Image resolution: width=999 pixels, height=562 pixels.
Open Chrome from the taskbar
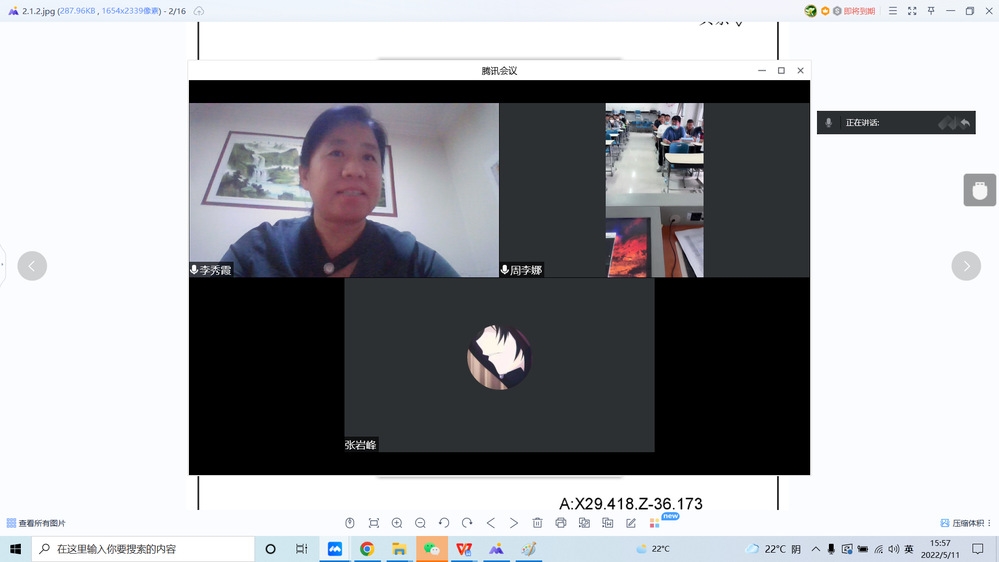(x=367, y=549)
